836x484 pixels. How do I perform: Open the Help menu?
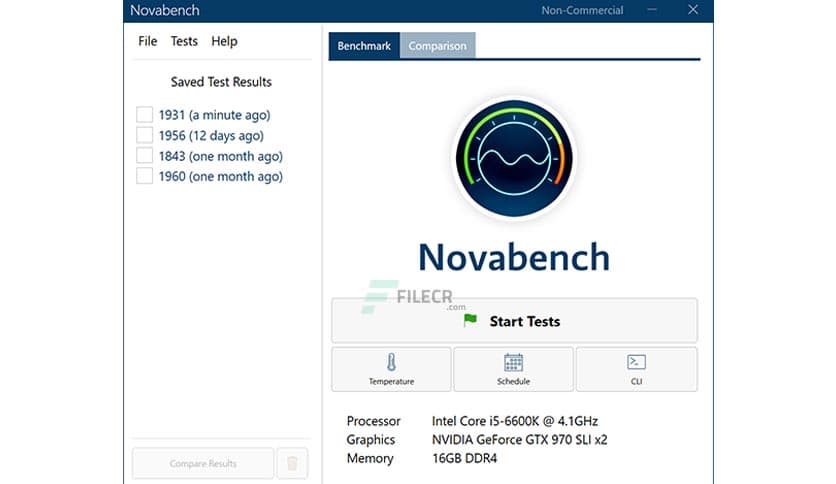click(224, 41)
